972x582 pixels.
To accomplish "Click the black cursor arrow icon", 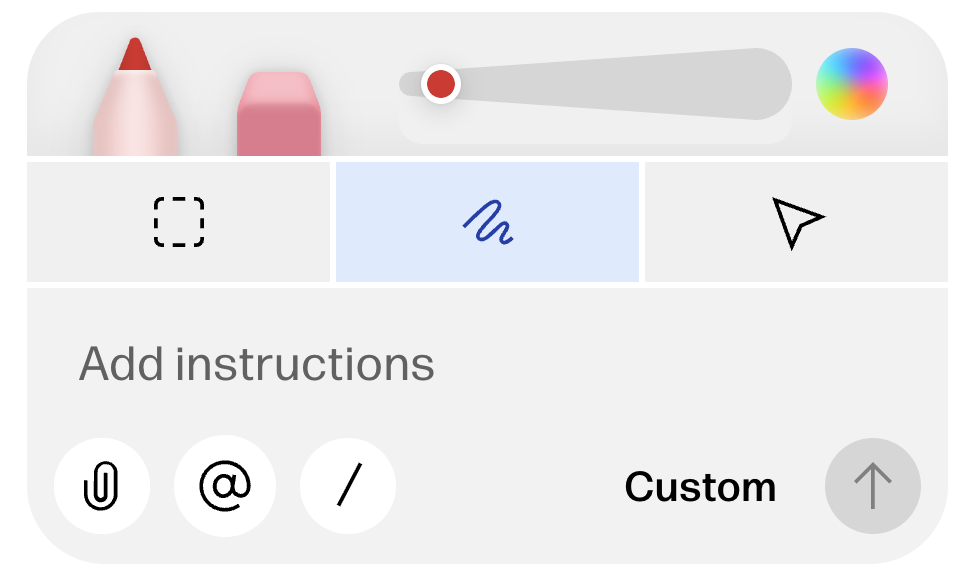I will pos(797,221).
